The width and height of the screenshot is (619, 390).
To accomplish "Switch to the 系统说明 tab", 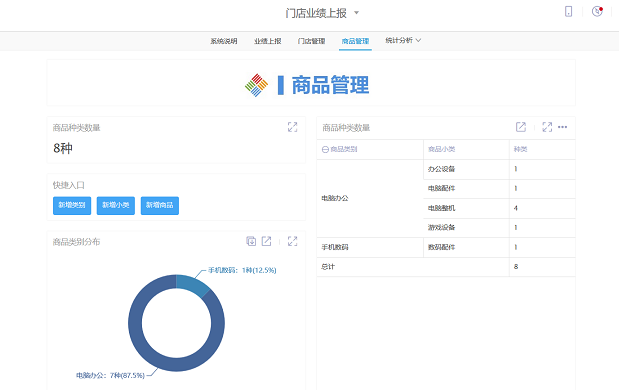I will tap(224, 41).
